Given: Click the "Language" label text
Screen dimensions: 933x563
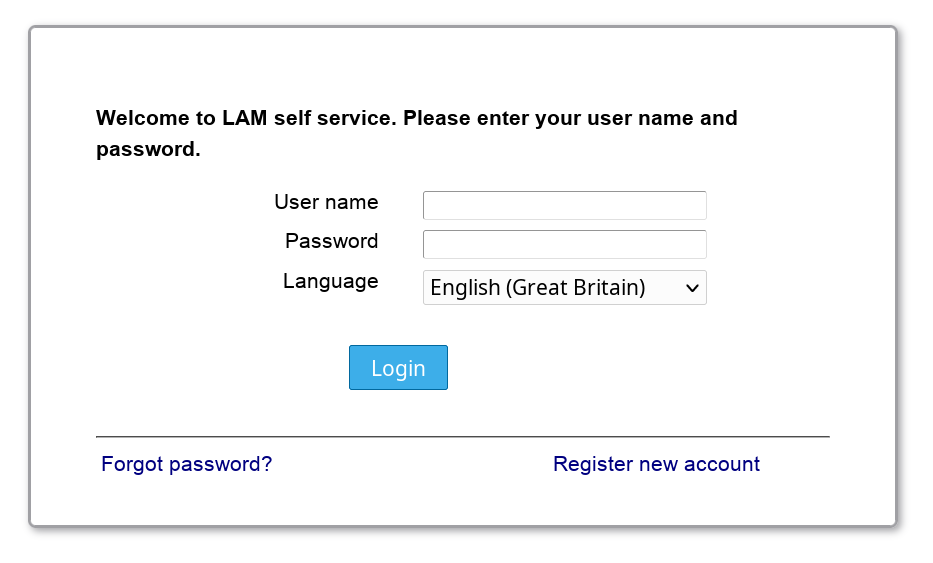Looking at the screenshot, I should (330, 281).
